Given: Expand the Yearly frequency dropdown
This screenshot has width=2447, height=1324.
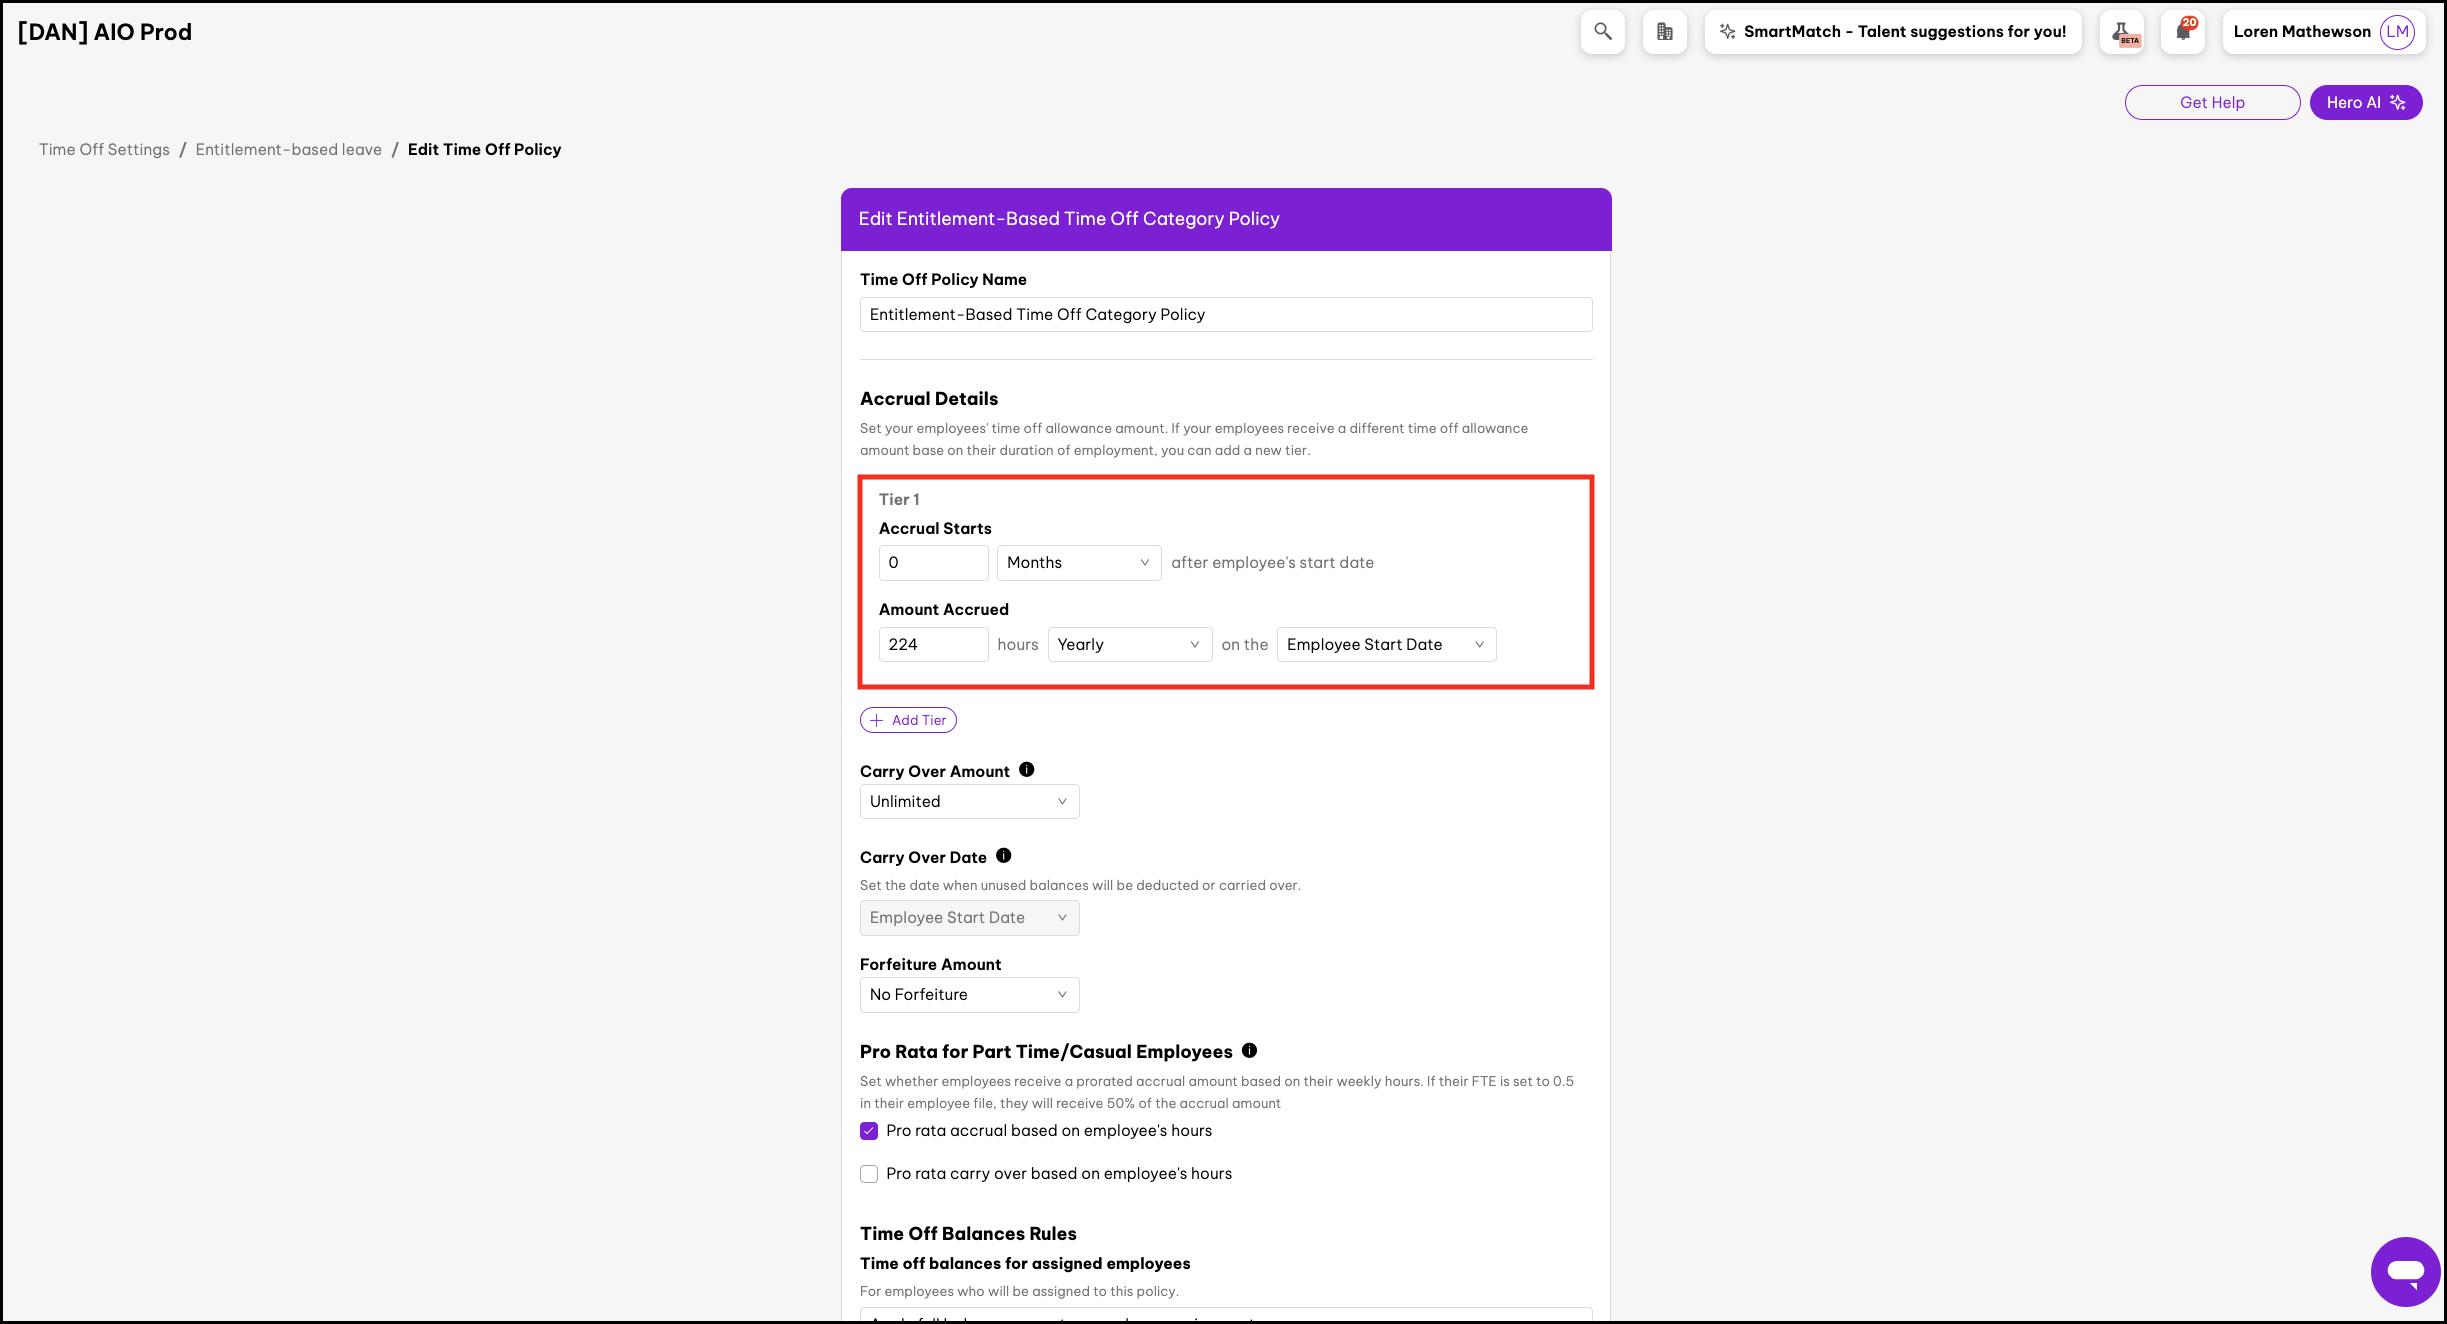Looking at the screenshot, I should pyautogui.click(x=1129, y=645).
